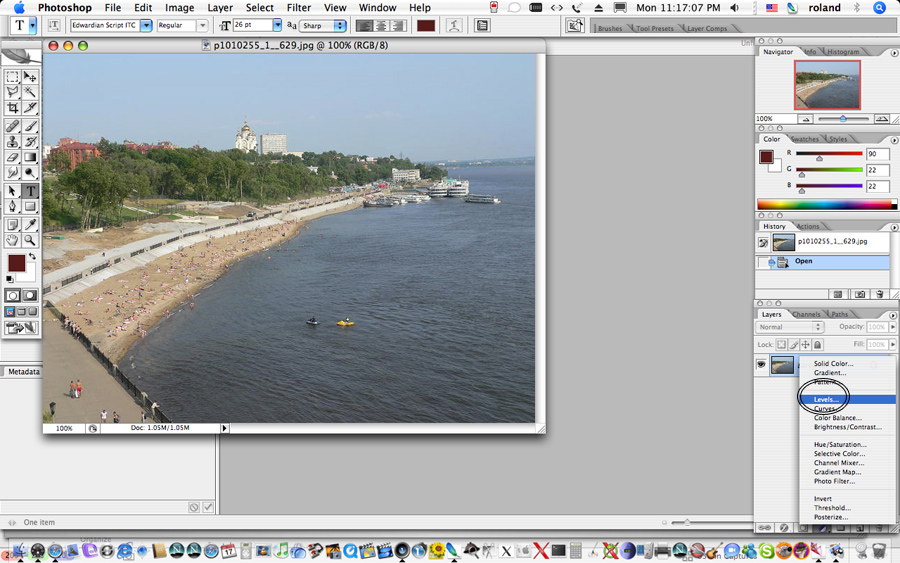The width and height of the screenshot is (900, 563).
Task: Toggle lock transparent pixels in Layers
Action: (x=782, y=344)
